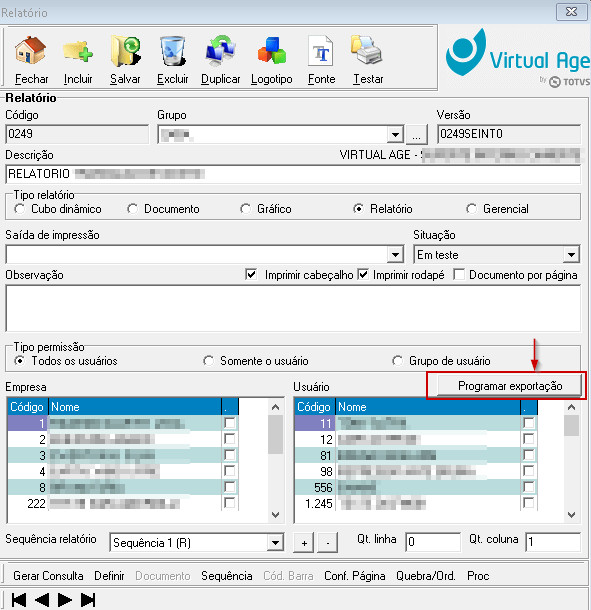Click Definir in bottom menu
591x610 pixels.
pyautogui.click(x=109, y=576)
